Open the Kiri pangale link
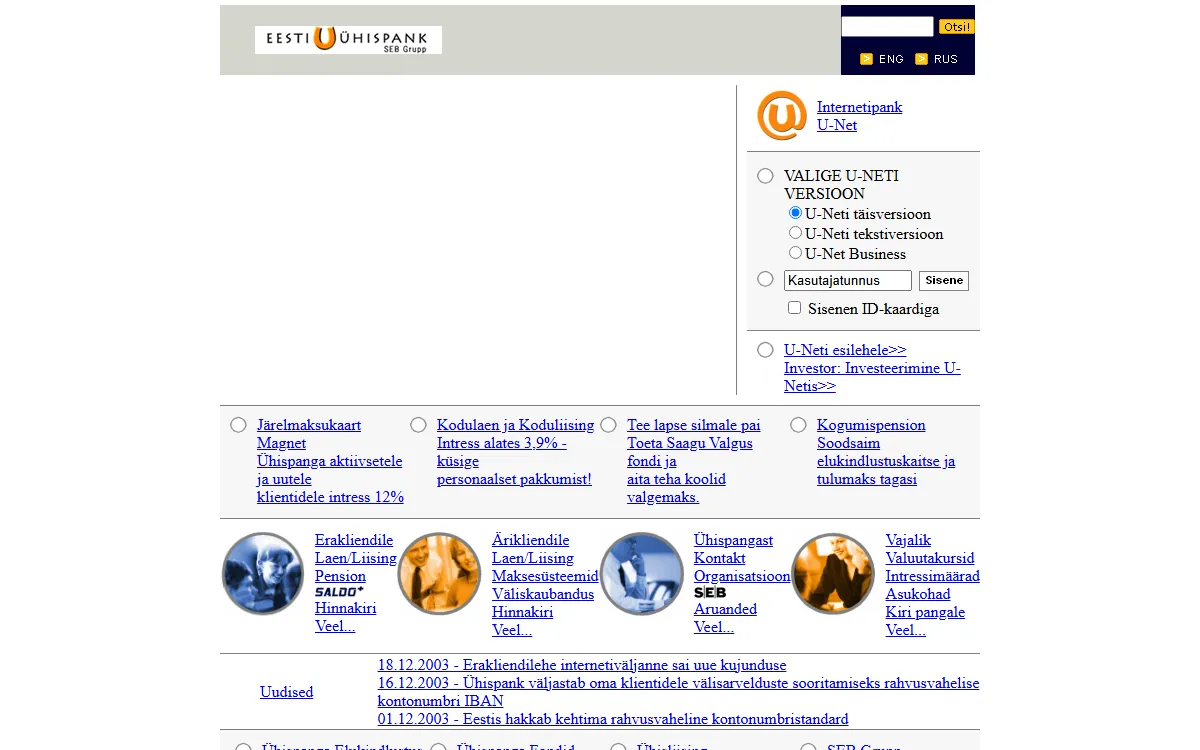Screen dimensions: 1200x750 [x=925, y=612]
